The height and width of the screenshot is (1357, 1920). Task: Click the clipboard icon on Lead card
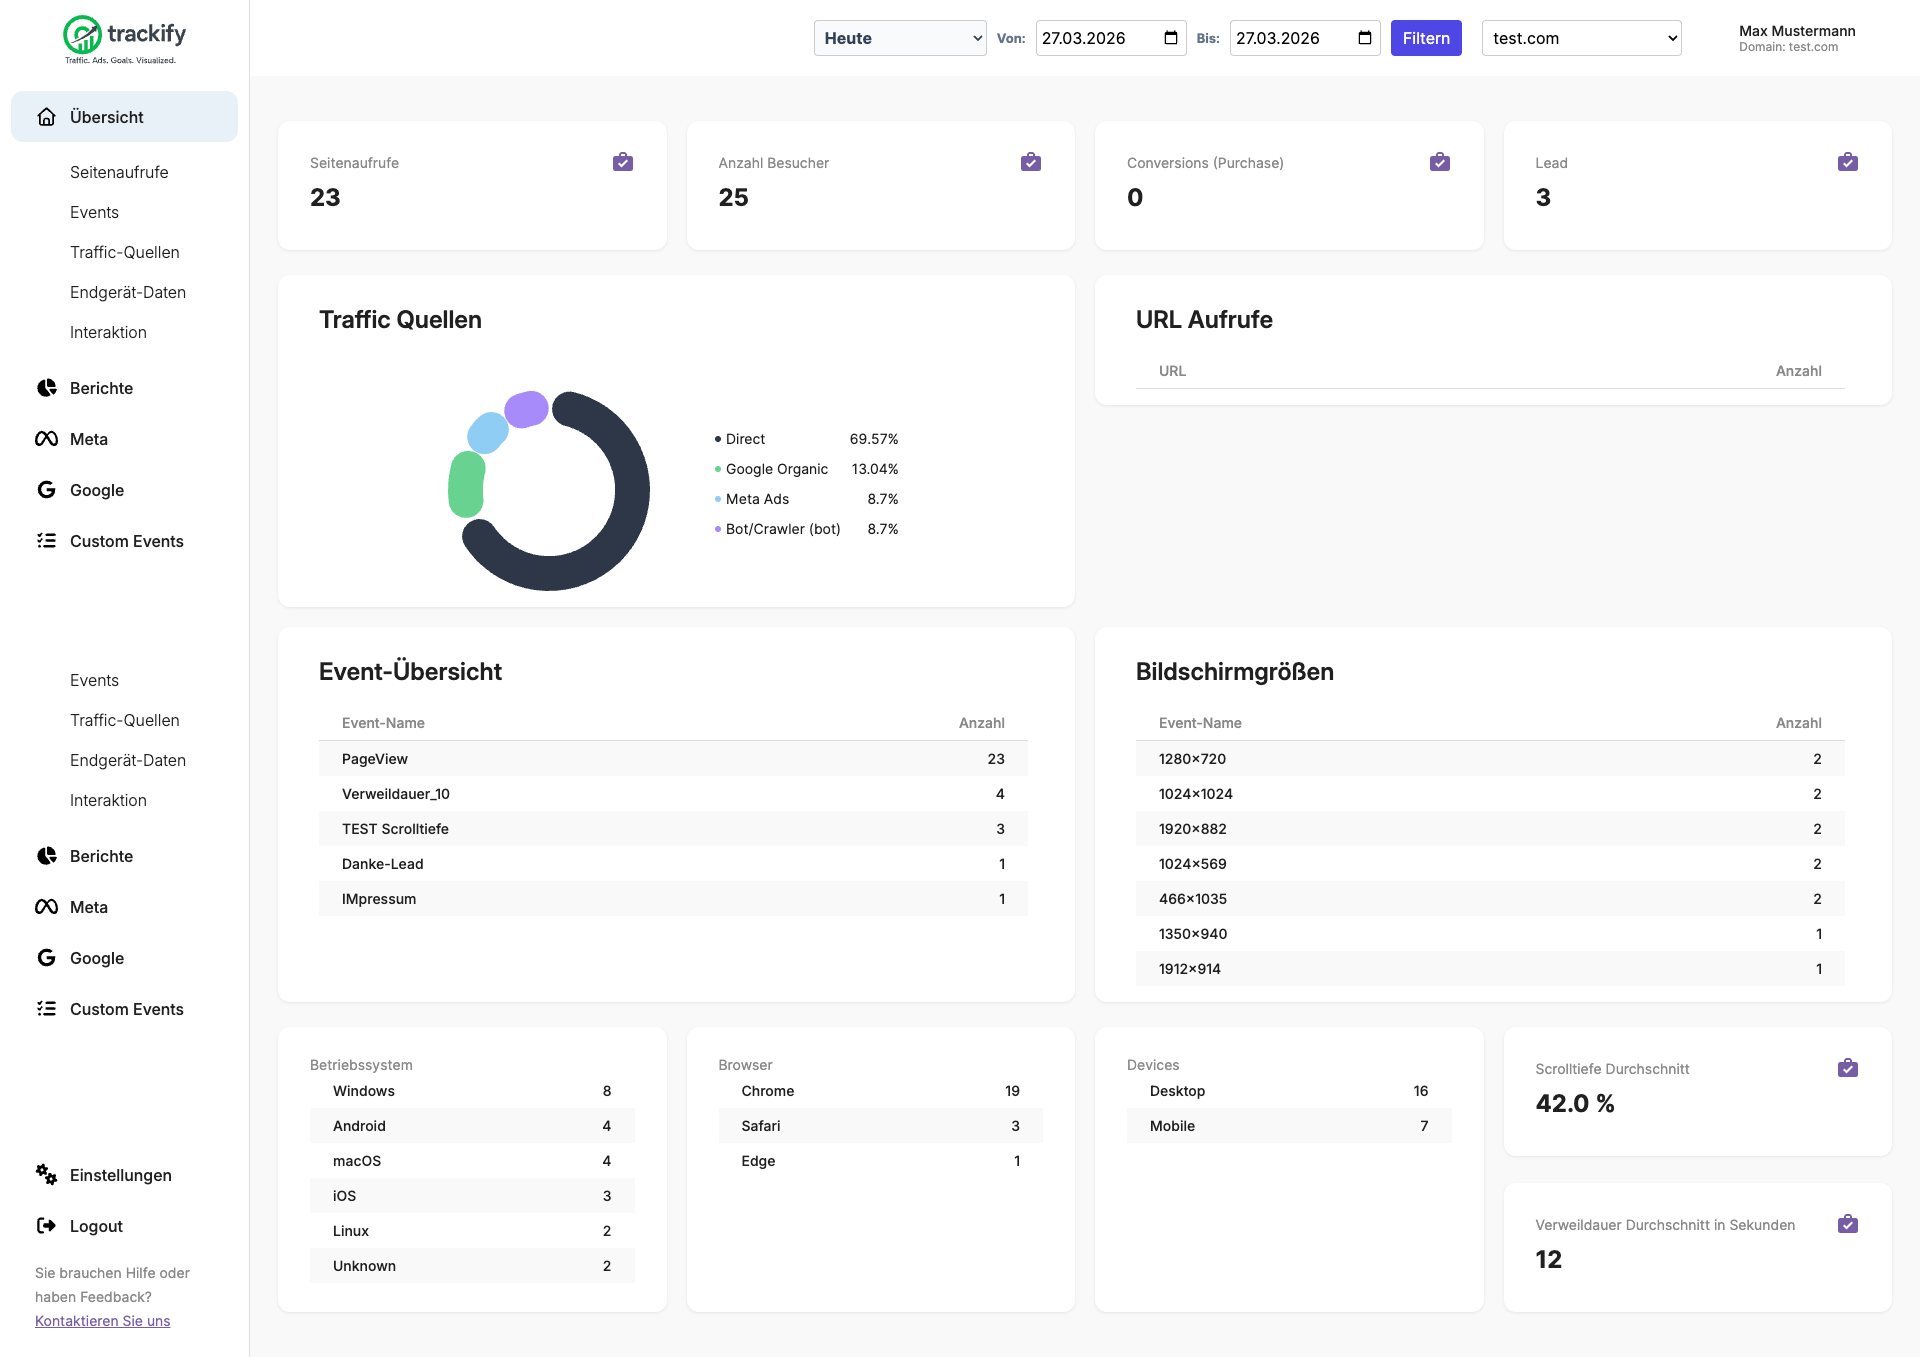point(1847,162)
